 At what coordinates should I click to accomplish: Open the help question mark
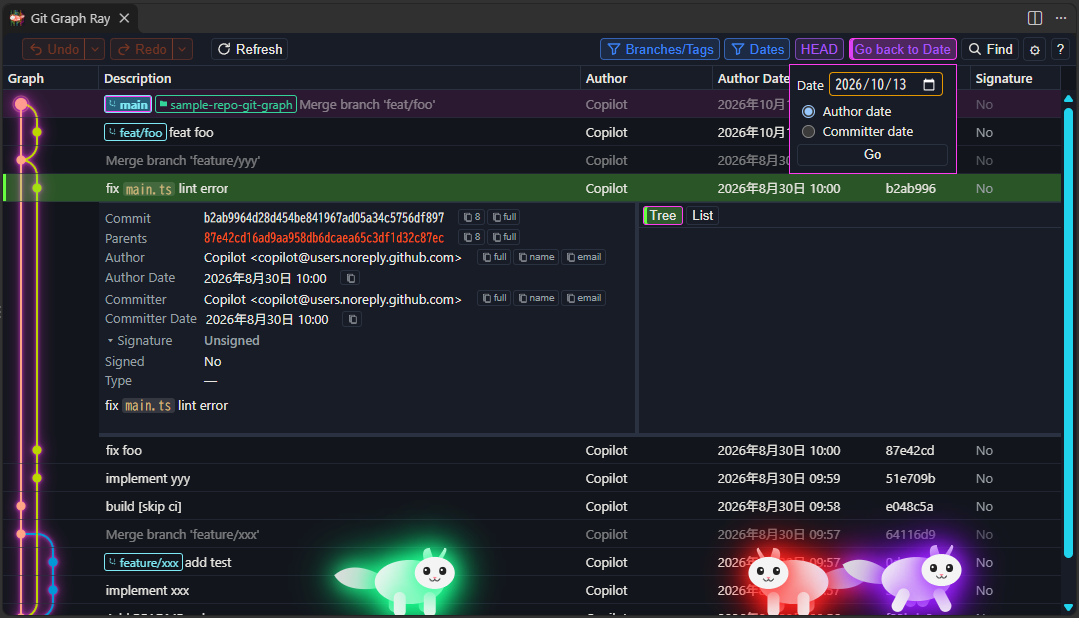pos(1060,50)
